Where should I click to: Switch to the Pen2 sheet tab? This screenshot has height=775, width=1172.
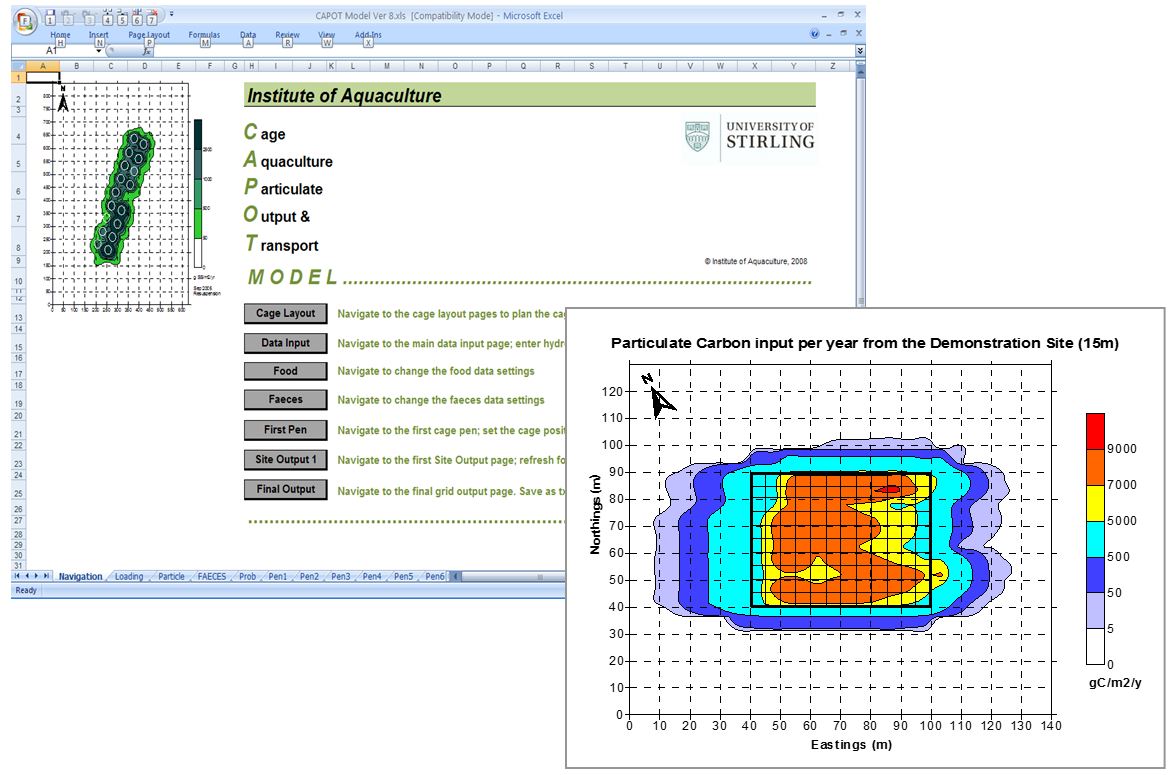pos(309,576)
